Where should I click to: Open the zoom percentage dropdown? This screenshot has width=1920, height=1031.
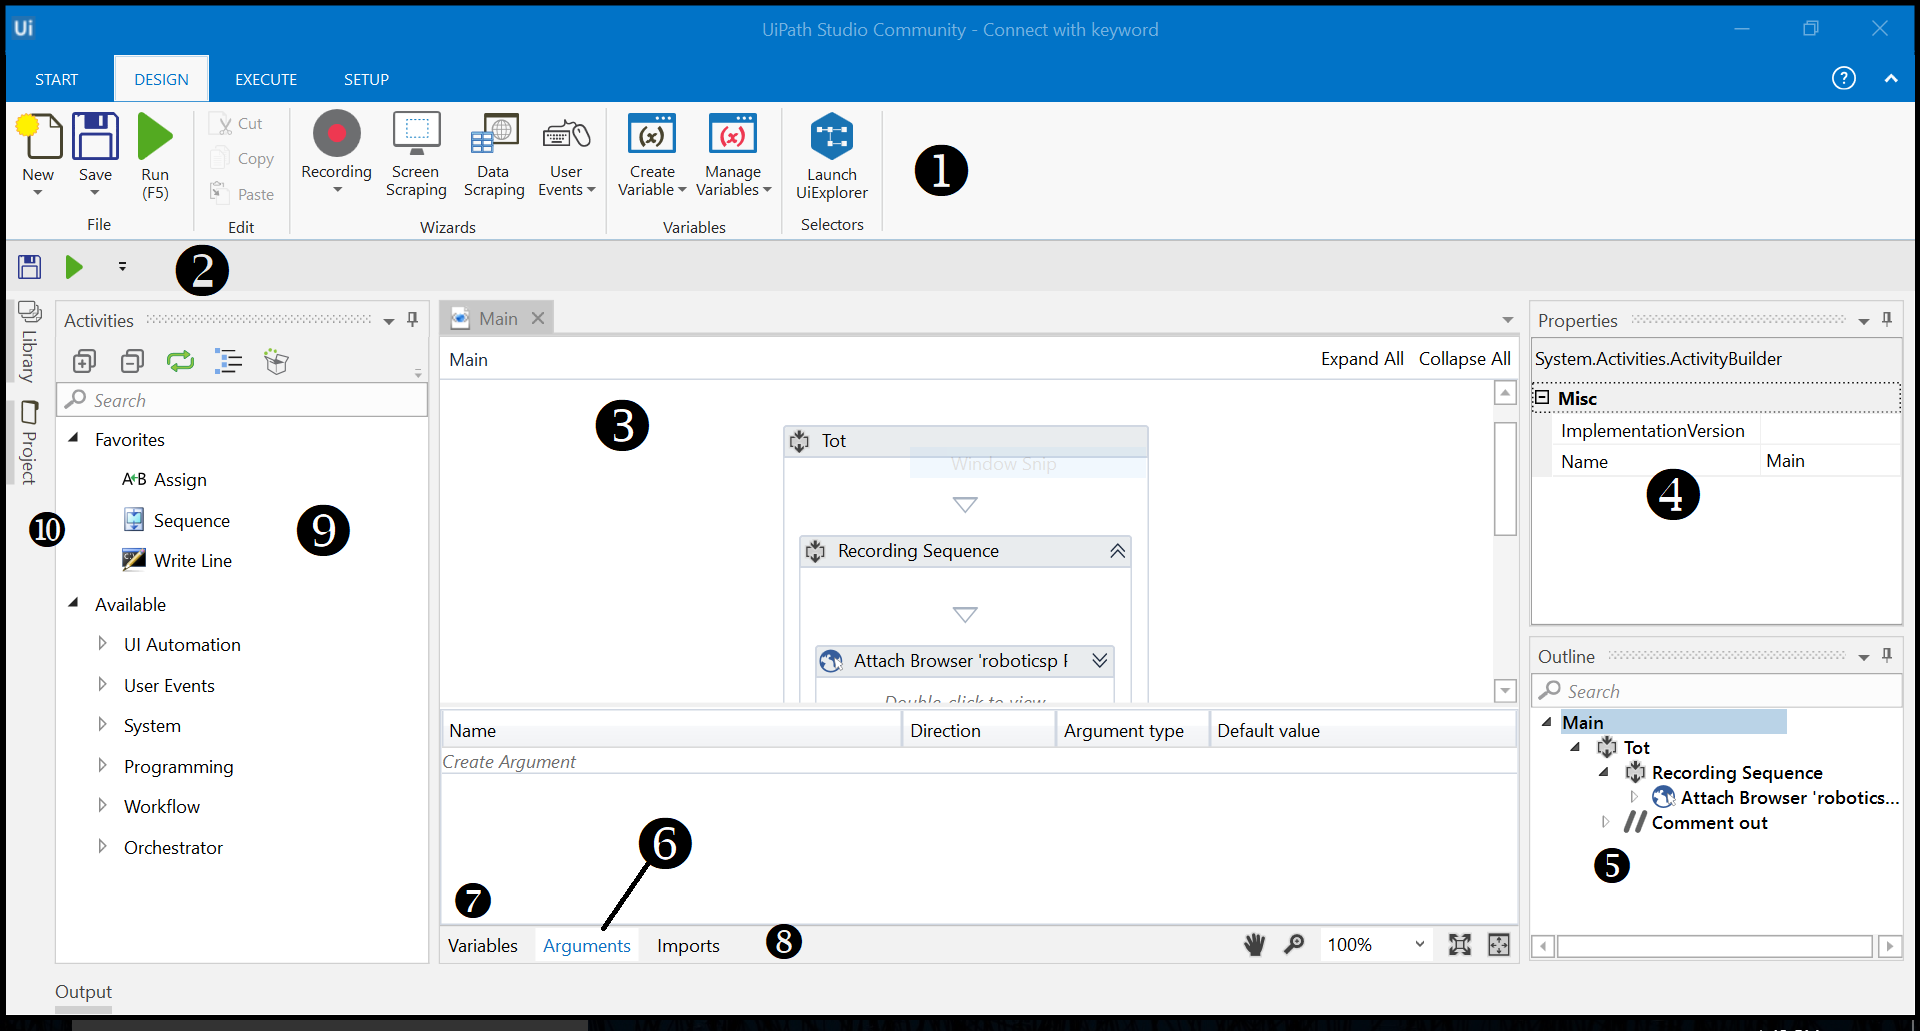tap(1419, 944)
